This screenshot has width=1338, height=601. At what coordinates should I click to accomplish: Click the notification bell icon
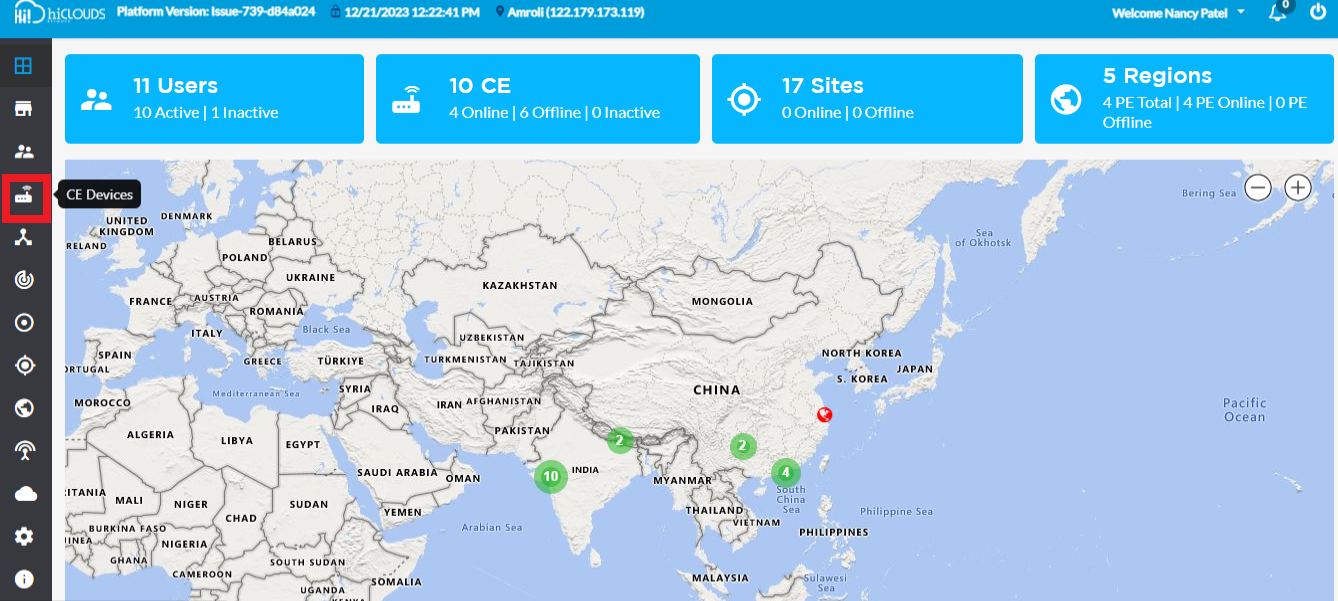tap(1277, 13)
